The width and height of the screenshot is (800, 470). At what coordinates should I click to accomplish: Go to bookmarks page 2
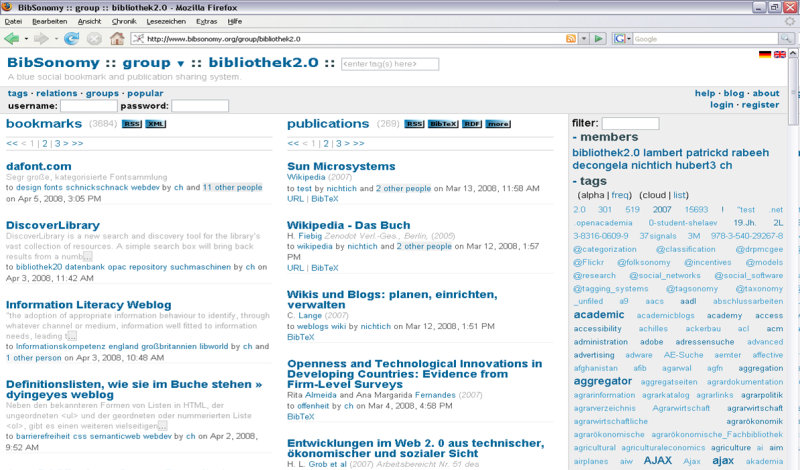pos(45,143)
